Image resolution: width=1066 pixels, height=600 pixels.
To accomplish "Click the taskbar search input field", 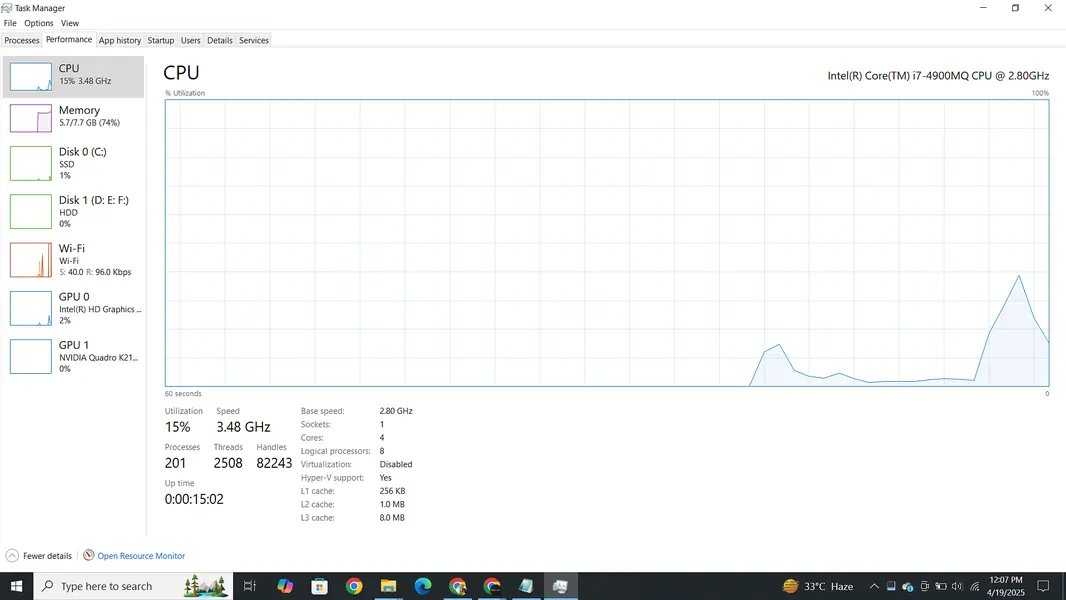I will pos(120,586).
